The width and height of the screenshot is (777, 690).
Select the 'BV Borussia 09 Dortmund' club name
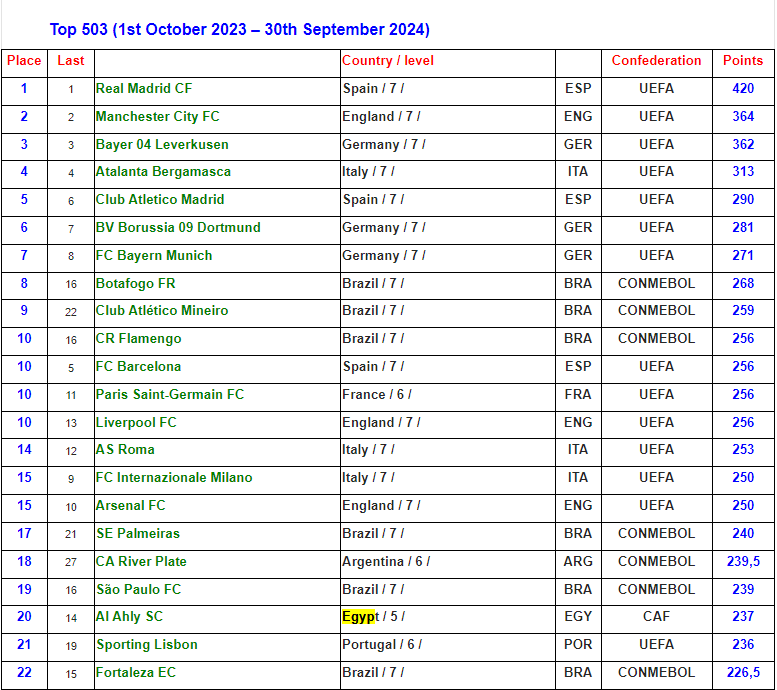pos(178,228)
